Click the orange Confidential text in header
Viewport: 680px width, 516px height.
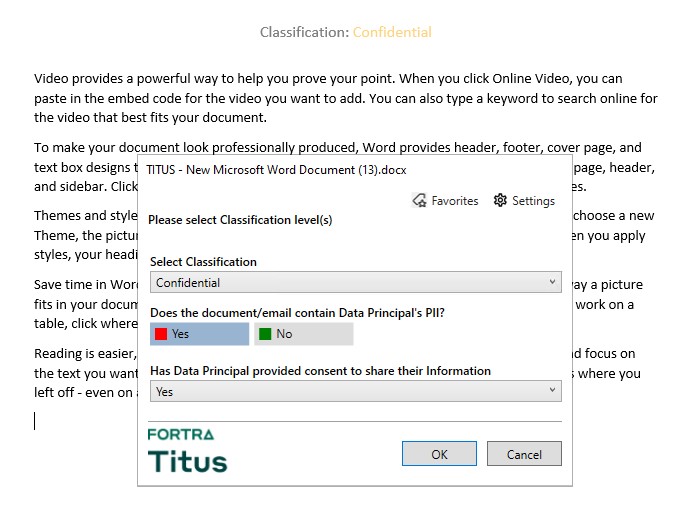pyautogui.click(x=392, y=32)
